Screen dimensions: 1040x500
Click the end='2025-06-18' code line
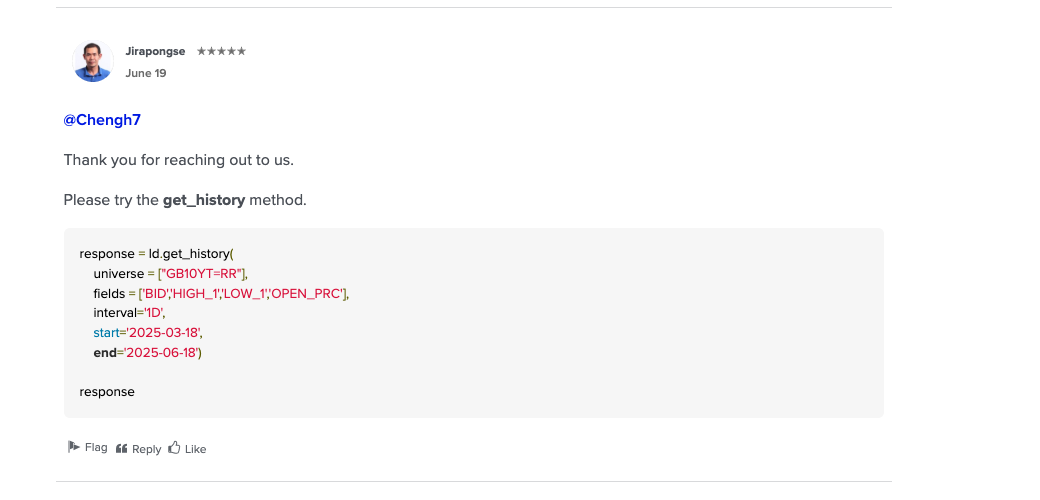(148, 352)
